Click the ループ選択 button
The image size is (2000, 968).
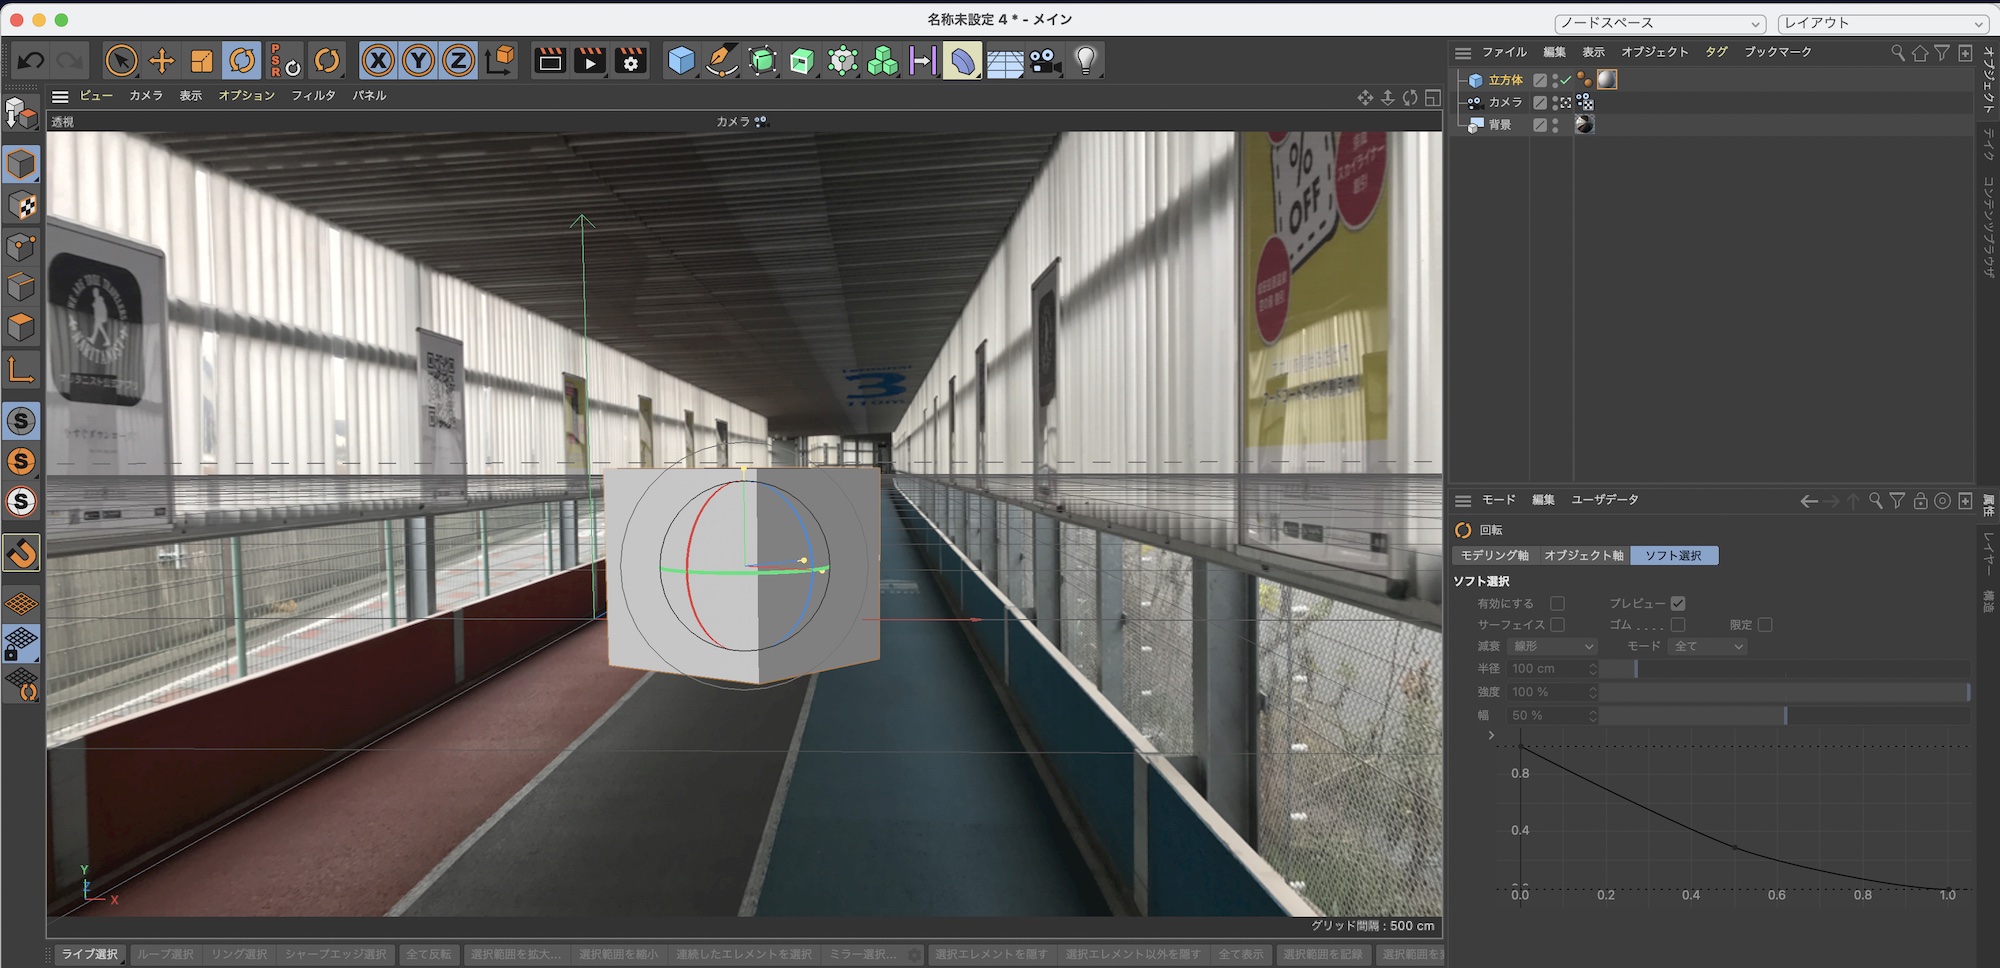pyautogui.click(x=165, y=954)
